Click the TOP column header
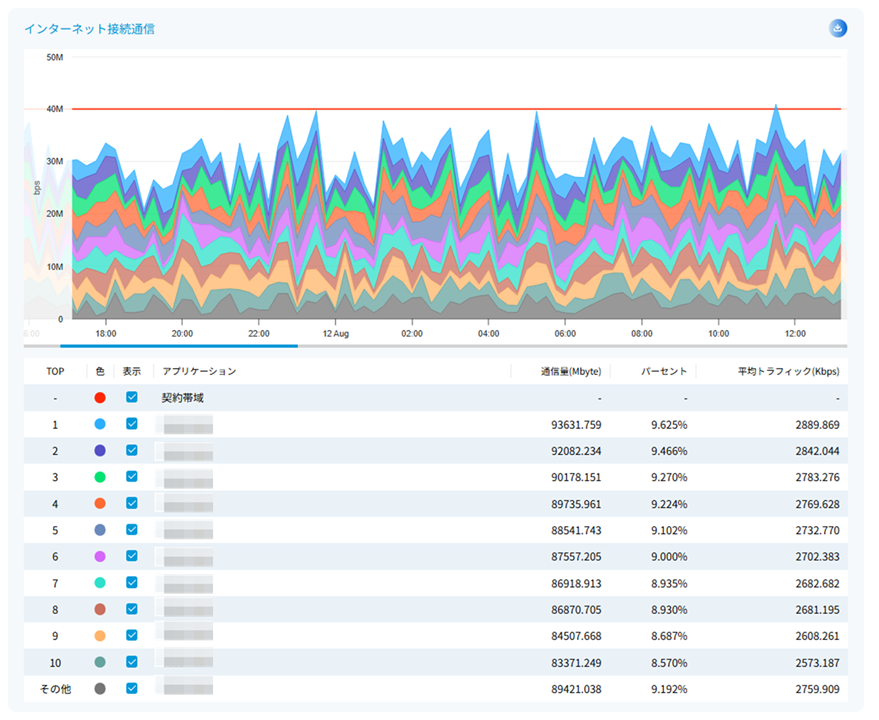Image resolution: width=879 pixels, height=720 pixels. pos(55,371)
